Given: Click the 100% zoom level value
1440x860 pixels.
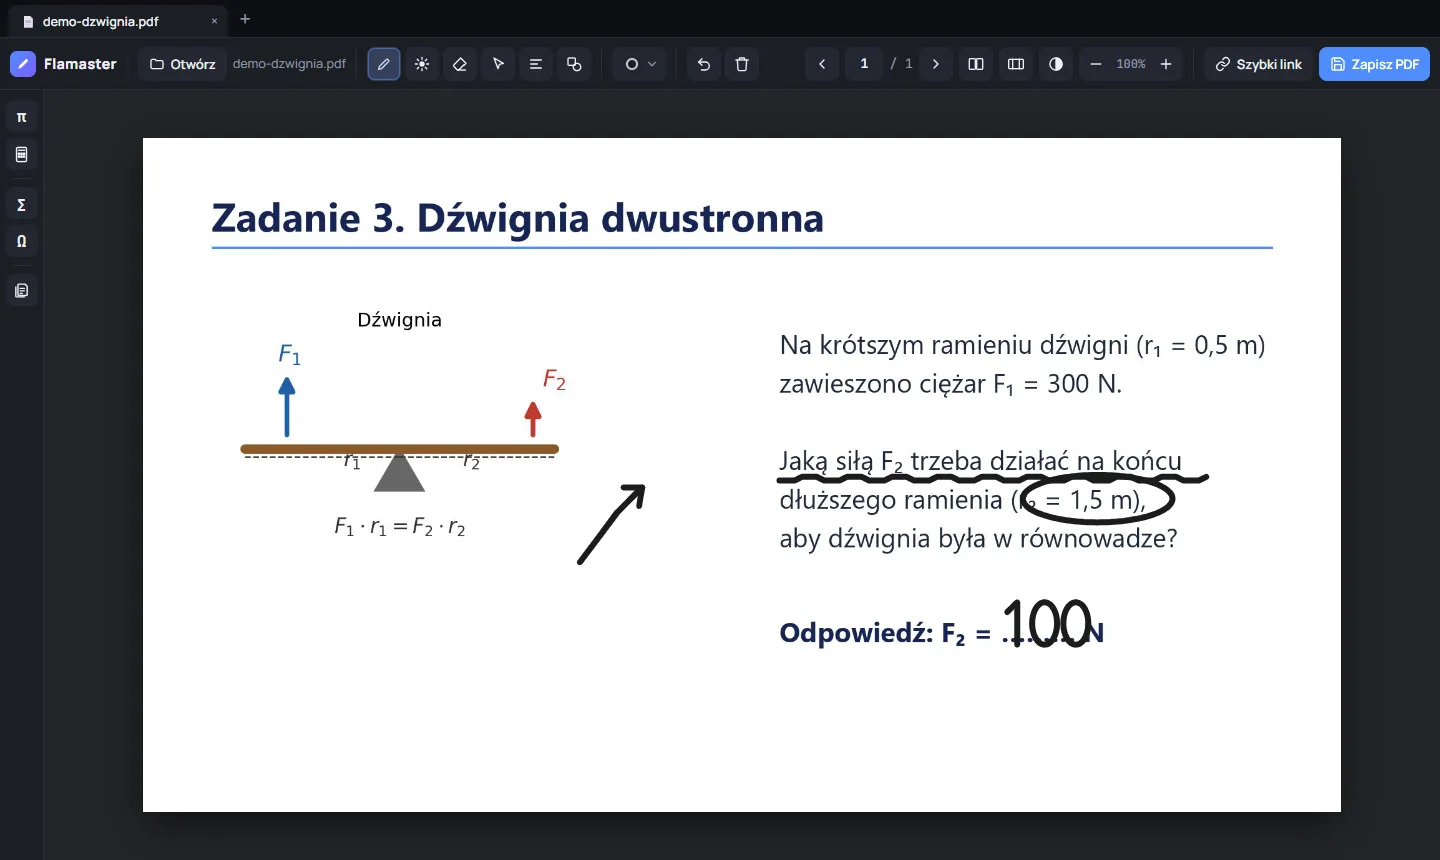Looking at the screenshot, I should 1131,64.
